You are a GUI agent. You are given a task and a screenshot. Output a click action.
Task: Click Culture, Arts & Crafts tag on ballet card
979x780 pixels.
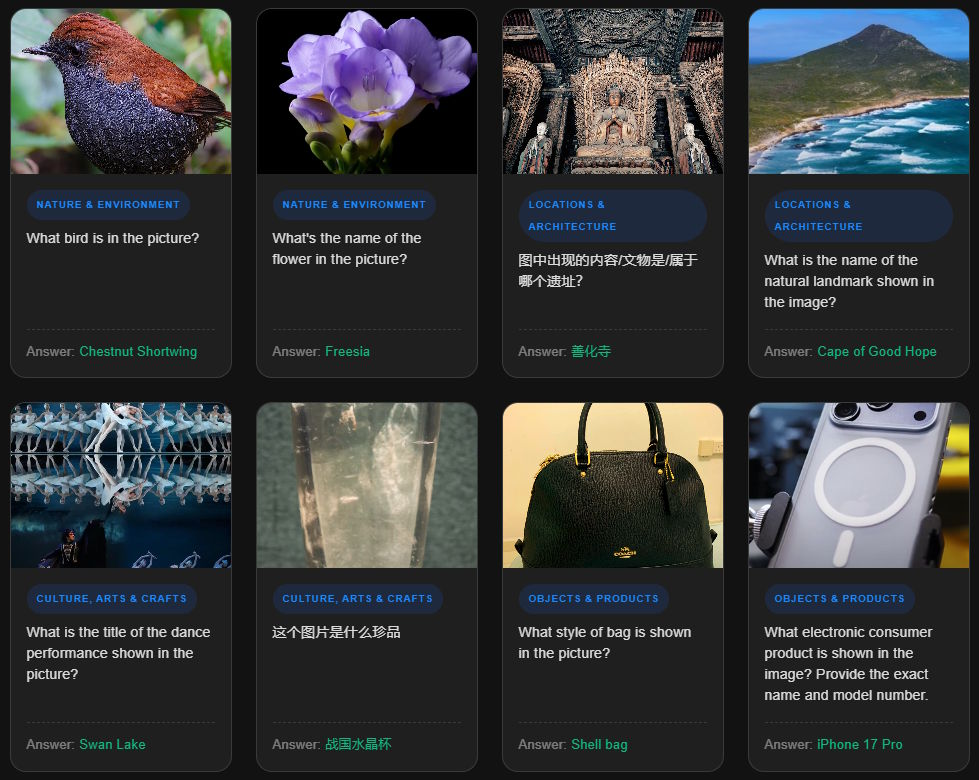click(x=111, y=599)
